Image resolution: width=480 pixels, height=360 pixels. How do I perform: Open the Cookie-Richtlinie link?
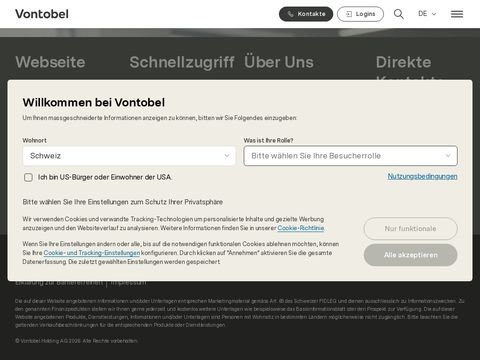(x=301, y=228)
